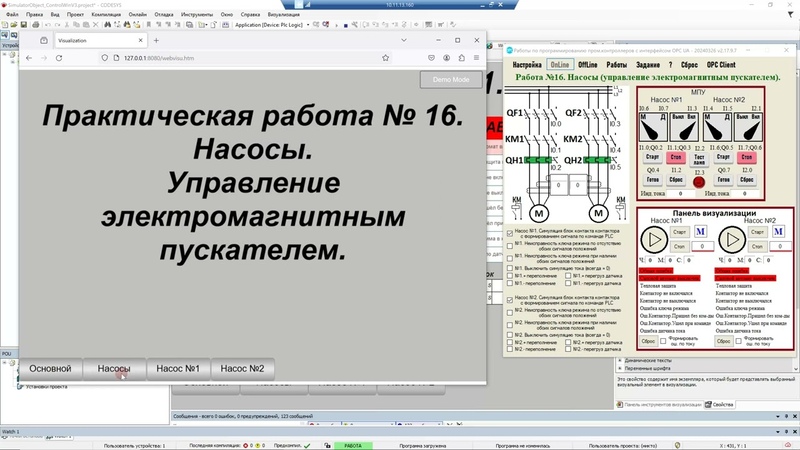Tick the №2 + перегруз датчика checkbox
This screenshot has width=800, height=450.
click(x=568, y=342)
